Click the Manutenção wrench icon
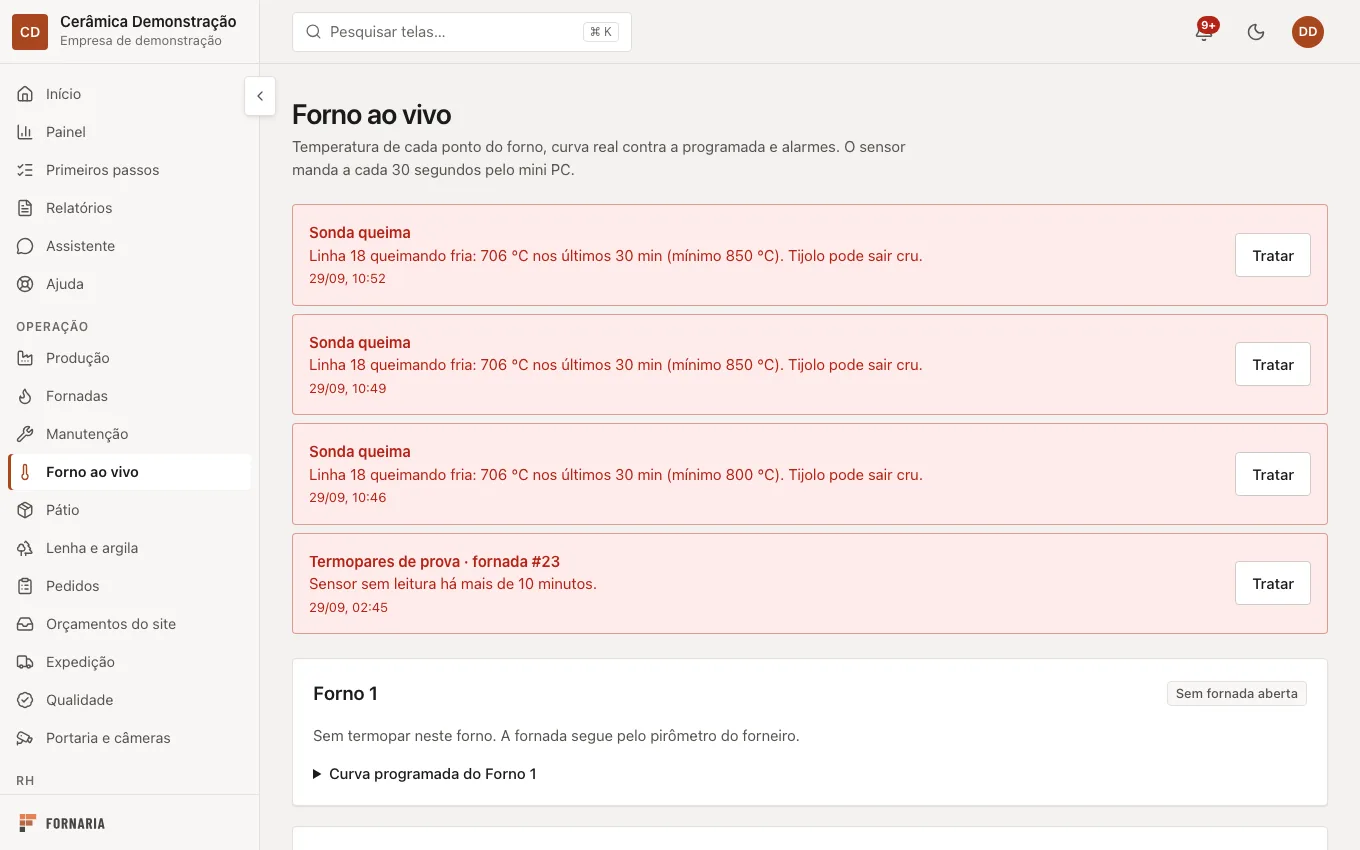Image resolution: width=1360 pixels, height=850 pixels. pos(26,434)
